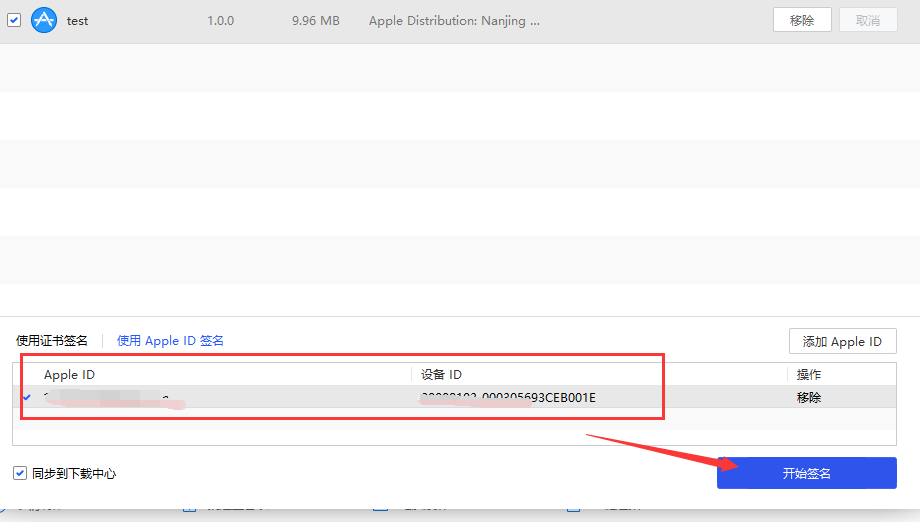This screenshot has height=522, width=920.
Task: Switch to 使用 Apple ID 签名 tab
Action: pyautogui.click(x=170, y=341)
